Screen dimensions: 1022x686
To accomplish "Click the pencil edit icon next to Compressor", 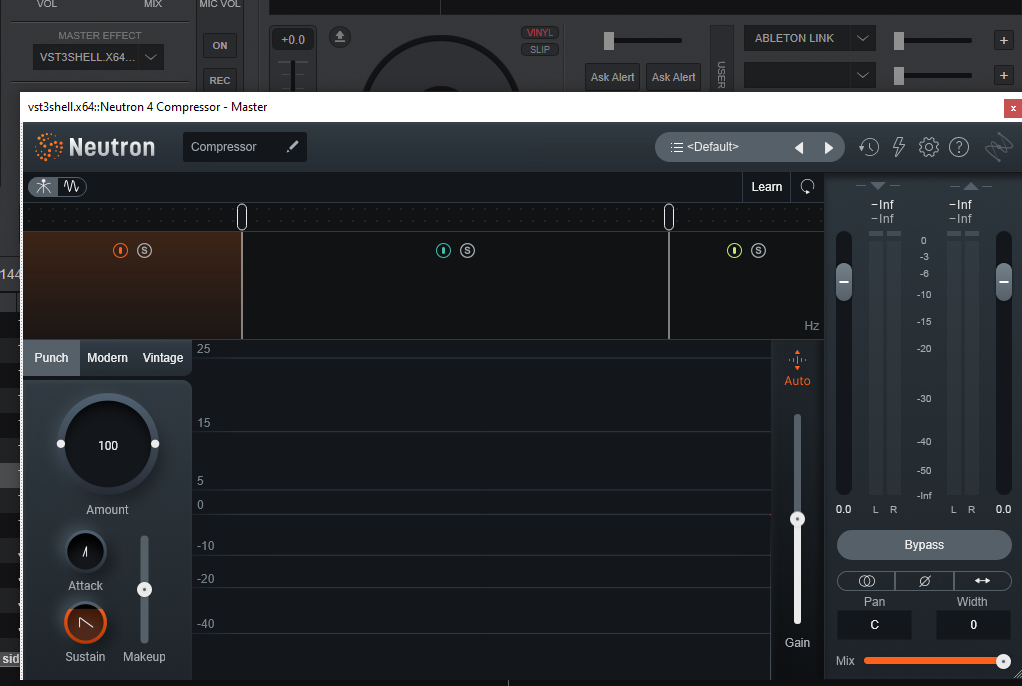I will 292,147.
